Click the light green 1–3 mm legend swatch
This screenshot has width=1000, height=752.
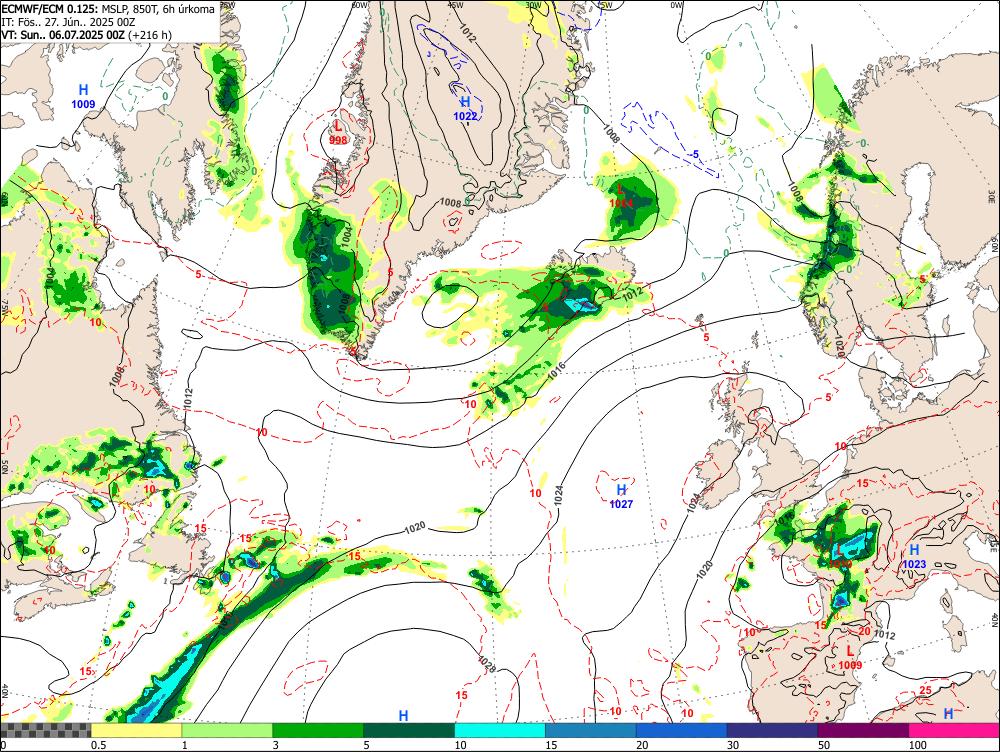click(x=227, y=730)
